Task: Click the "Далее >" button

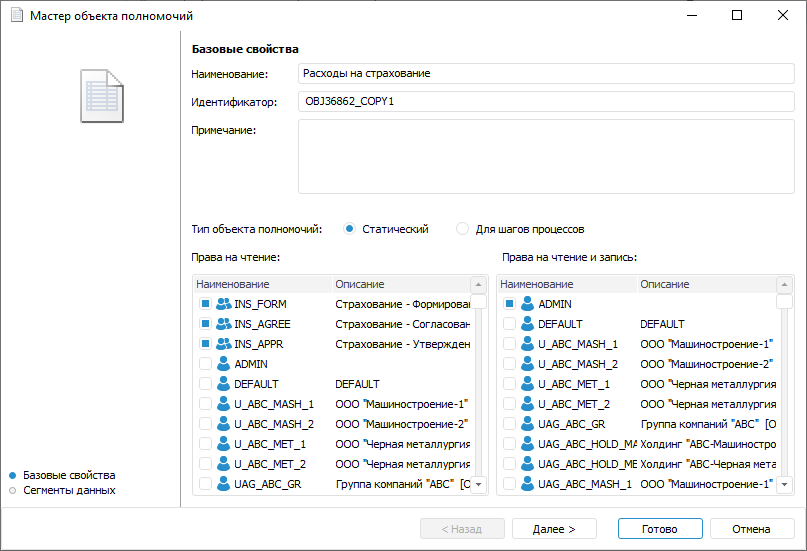Action: pos(553,529)
